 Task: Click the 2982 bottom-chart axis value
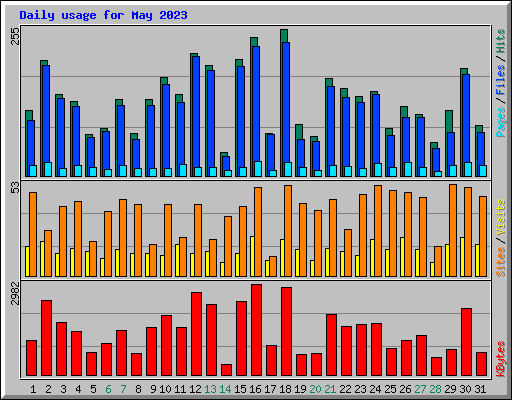15,294
